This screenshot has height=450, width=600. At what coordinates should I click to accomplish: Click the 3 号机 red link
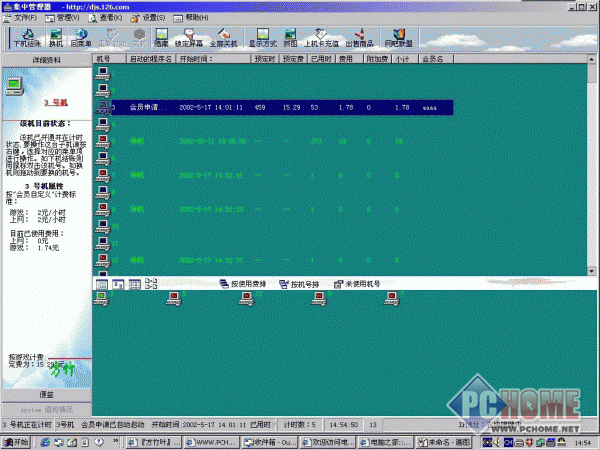pos(56,103)
